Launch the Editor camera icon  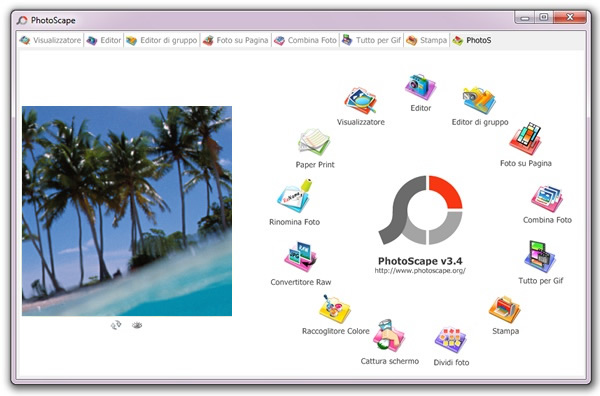(x=420, y=87)
